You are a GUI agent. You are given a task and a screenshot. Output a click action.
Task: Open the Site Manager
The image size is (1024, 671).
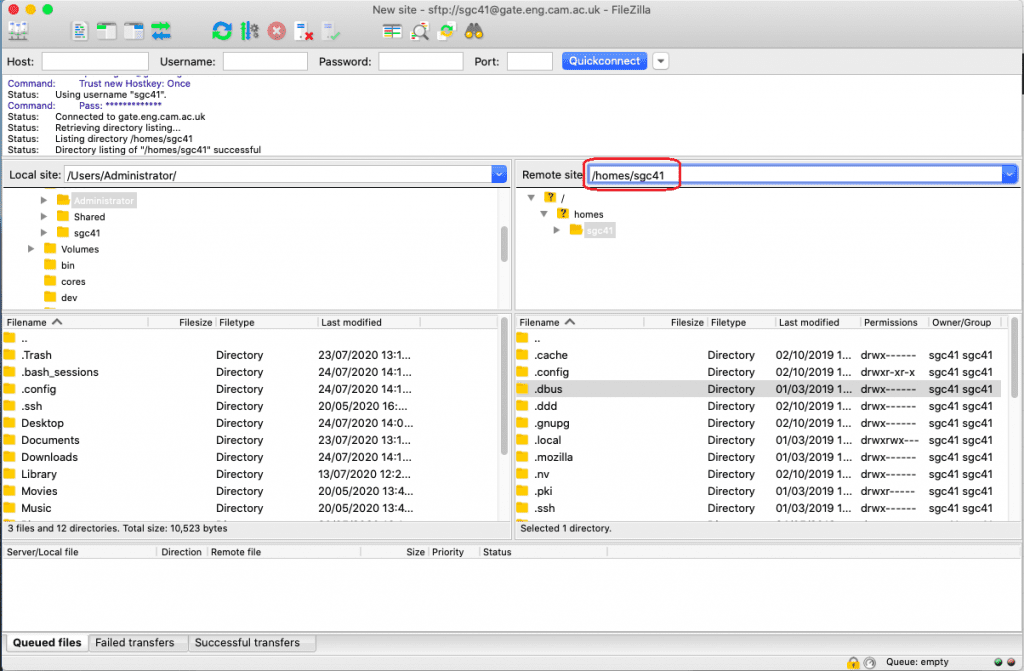tap(18, 30)
